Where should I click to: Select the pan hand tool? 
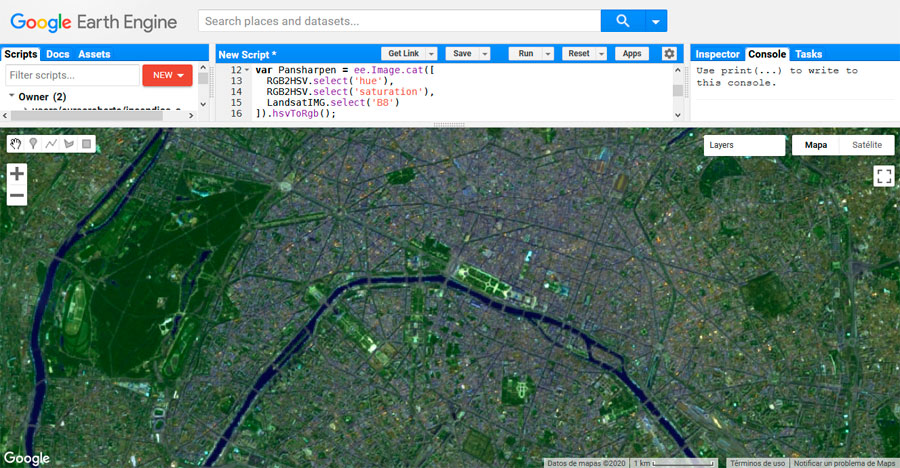[15, 144]
